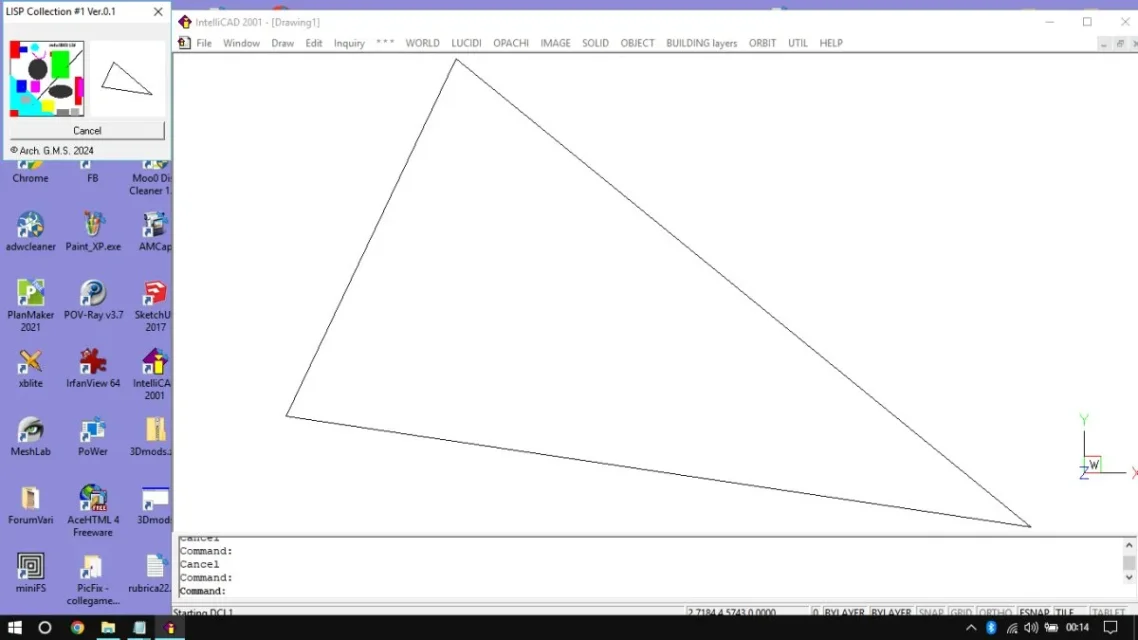Toggle TILE in the status bar

tap(1065, 612)
